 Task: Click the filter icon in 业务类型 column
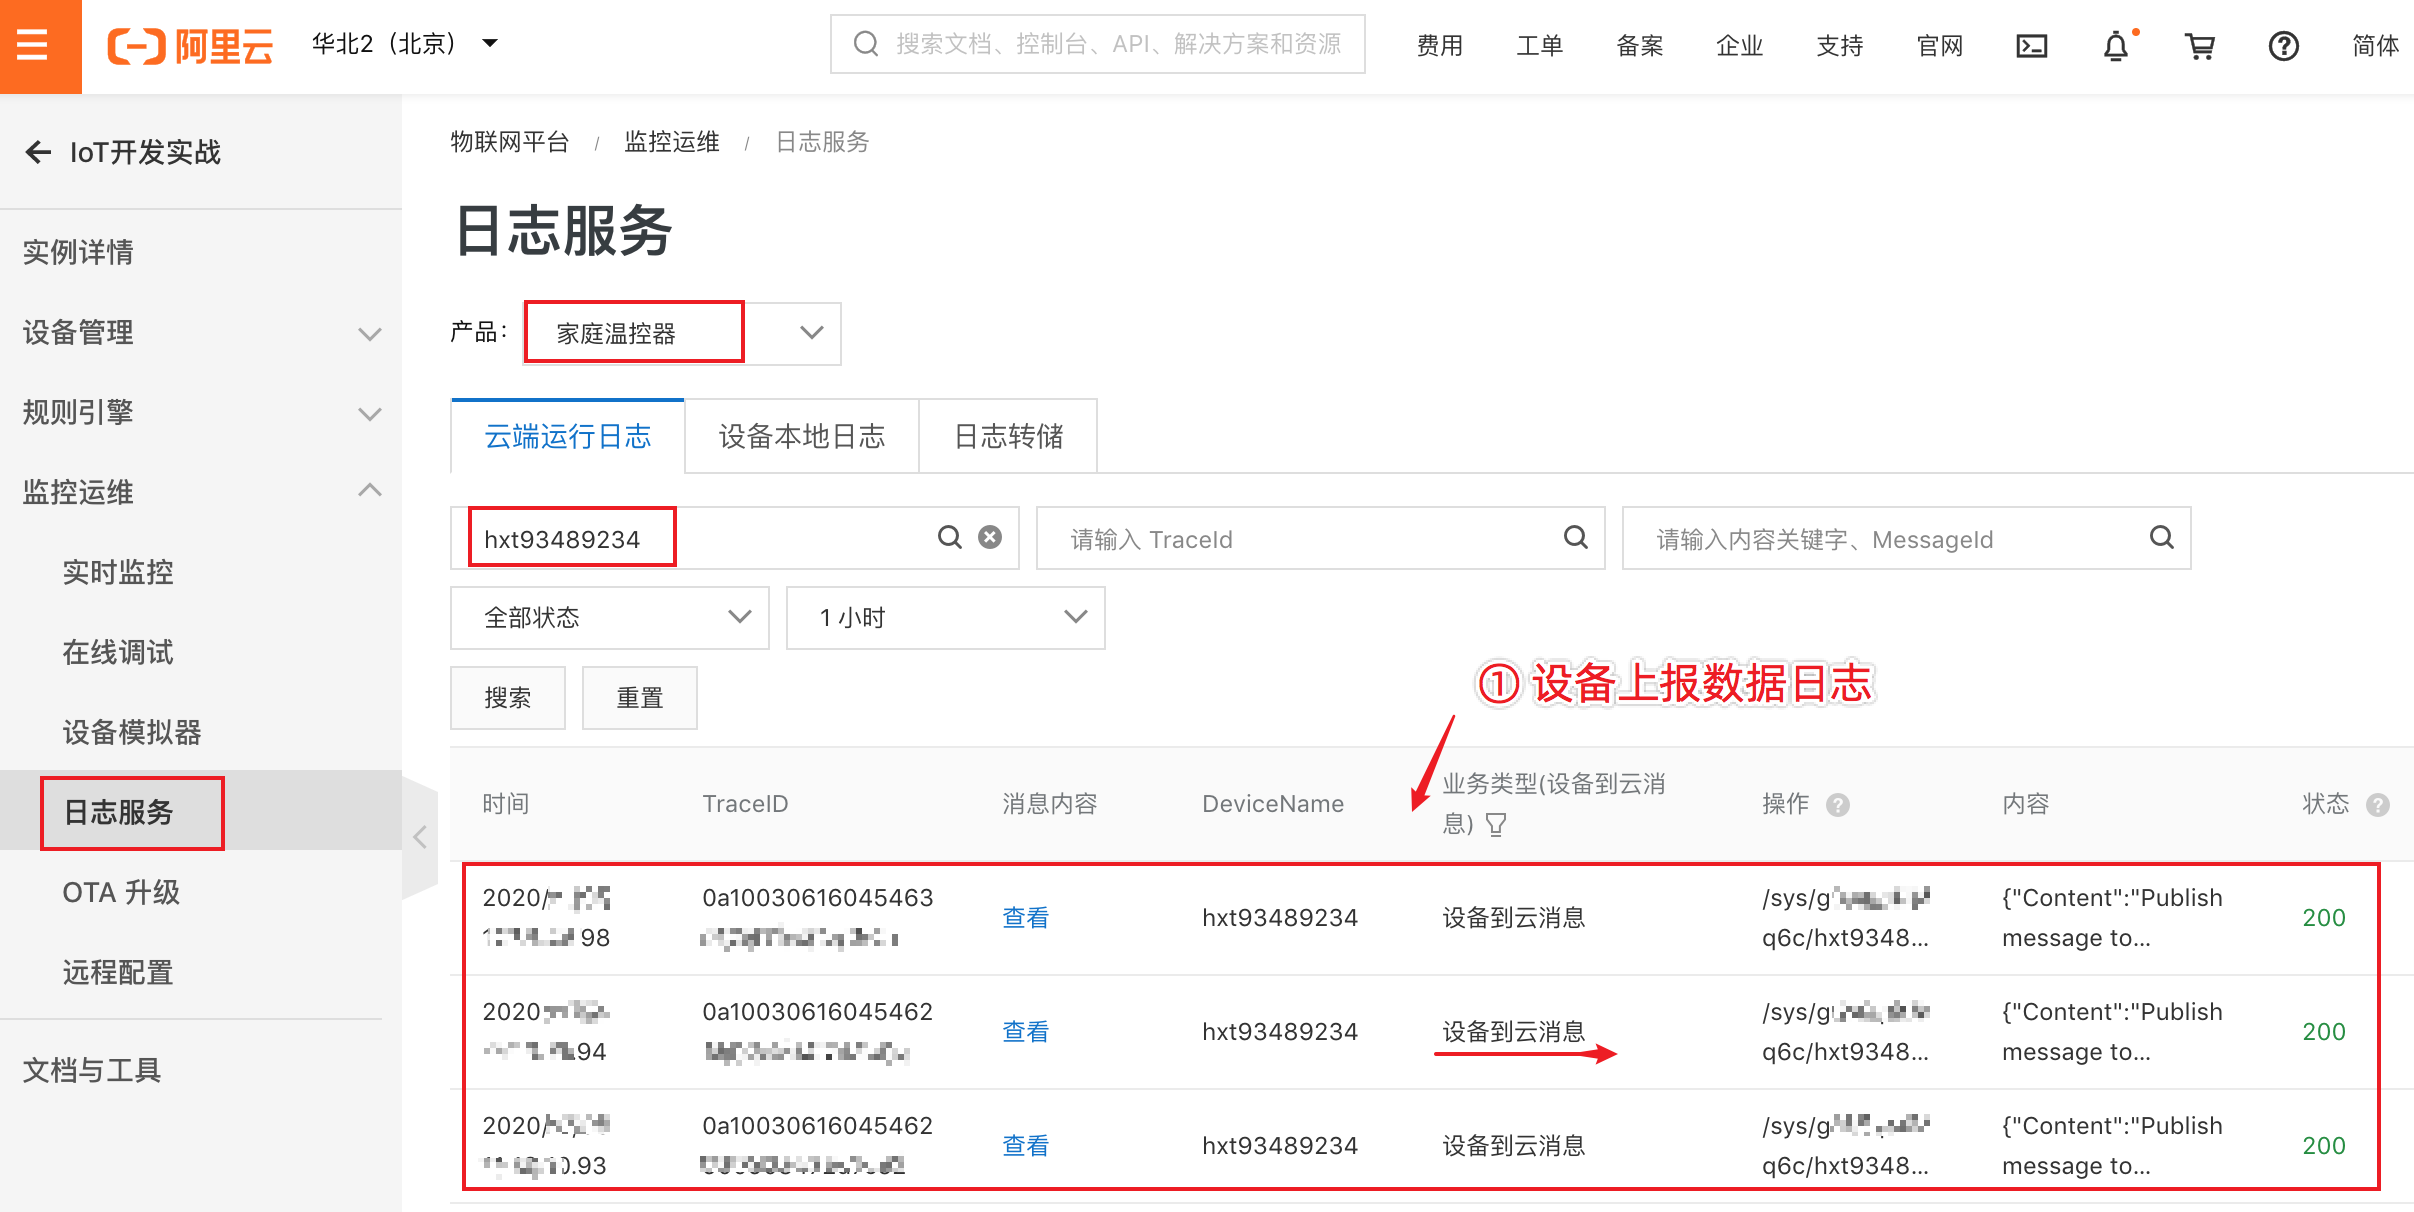click(x=1496, y=824)
